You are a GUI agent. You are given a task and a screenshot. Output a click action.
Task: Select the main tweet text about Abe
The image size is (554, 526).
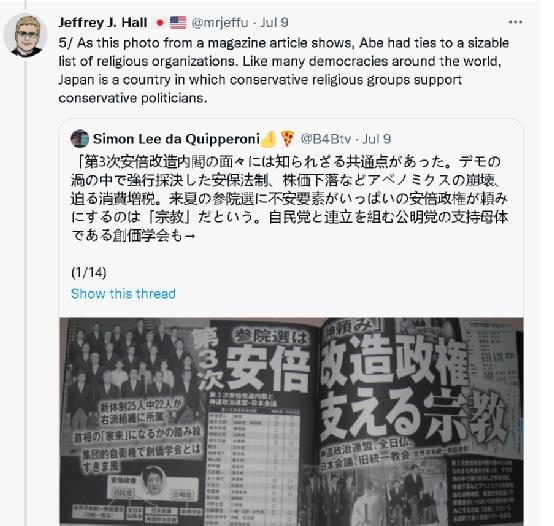284,70
